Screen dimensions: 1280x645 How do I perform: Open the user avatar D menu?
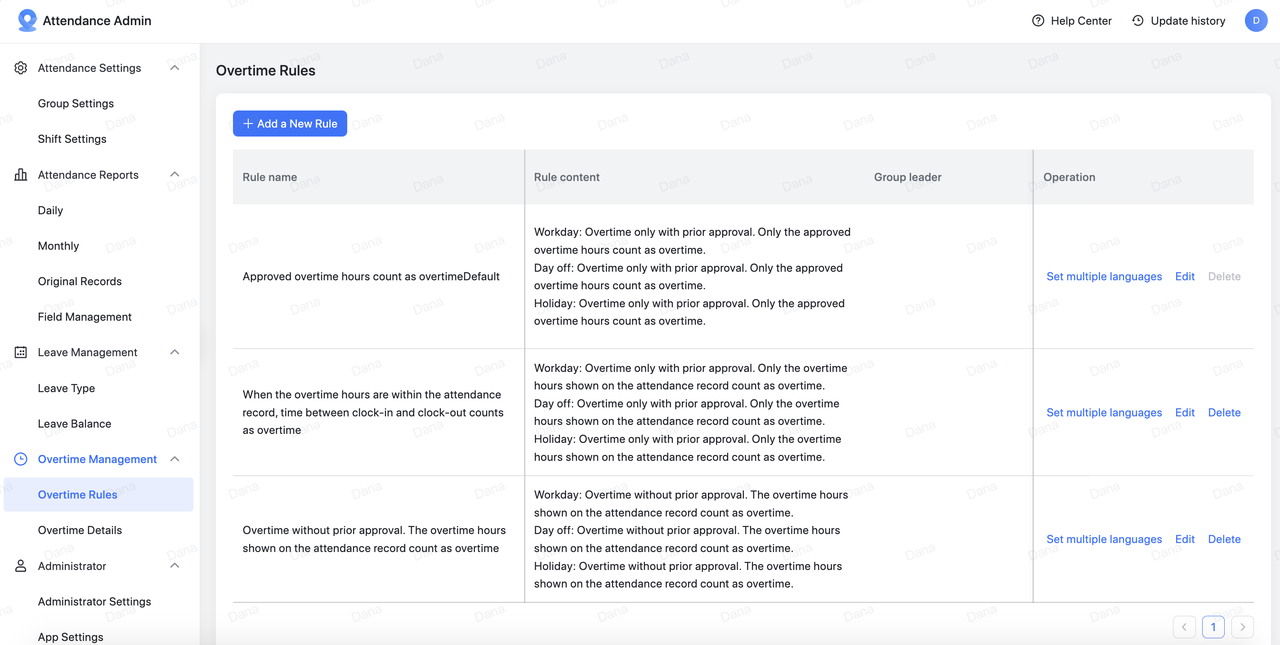(x=1256, y=21)
